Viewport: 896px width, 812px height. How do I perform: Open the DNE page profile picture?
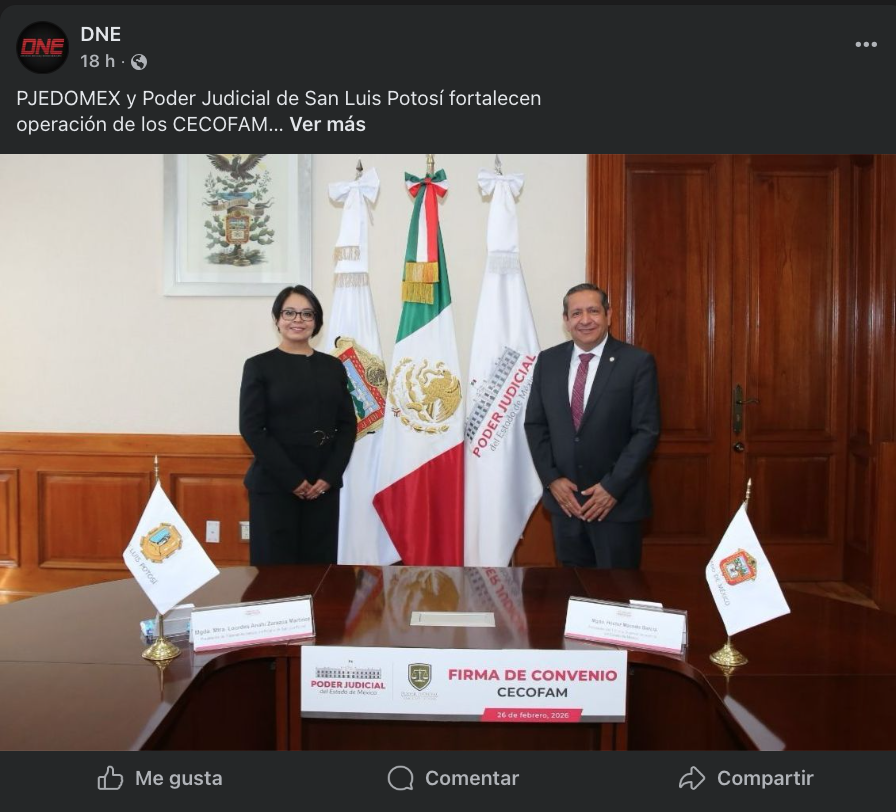42,47
